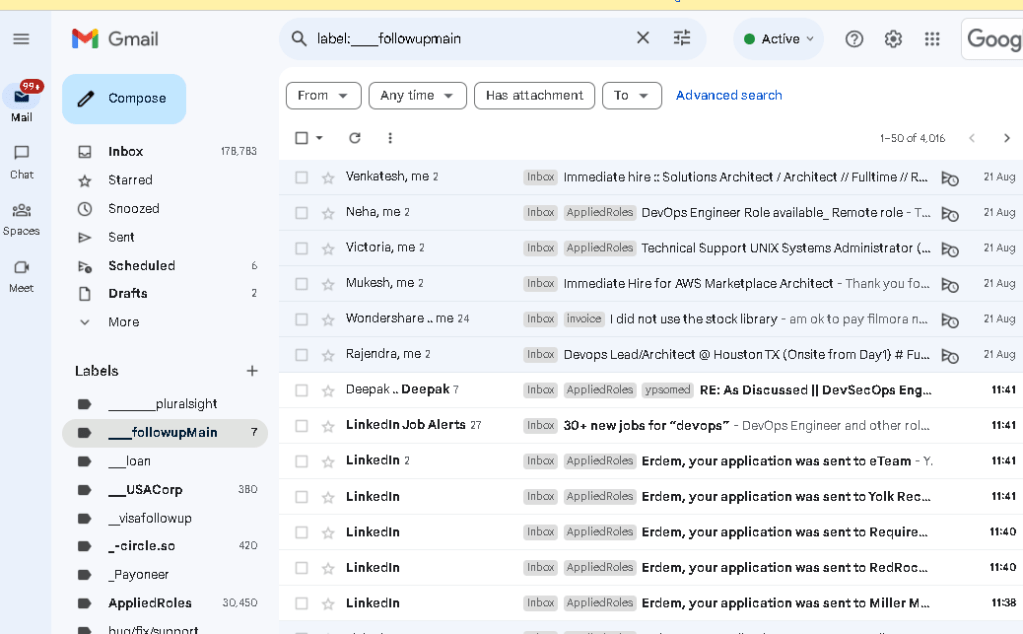Click the Gmail logo
Viewport: 1023px width, 634px height.
click(115, 39)
